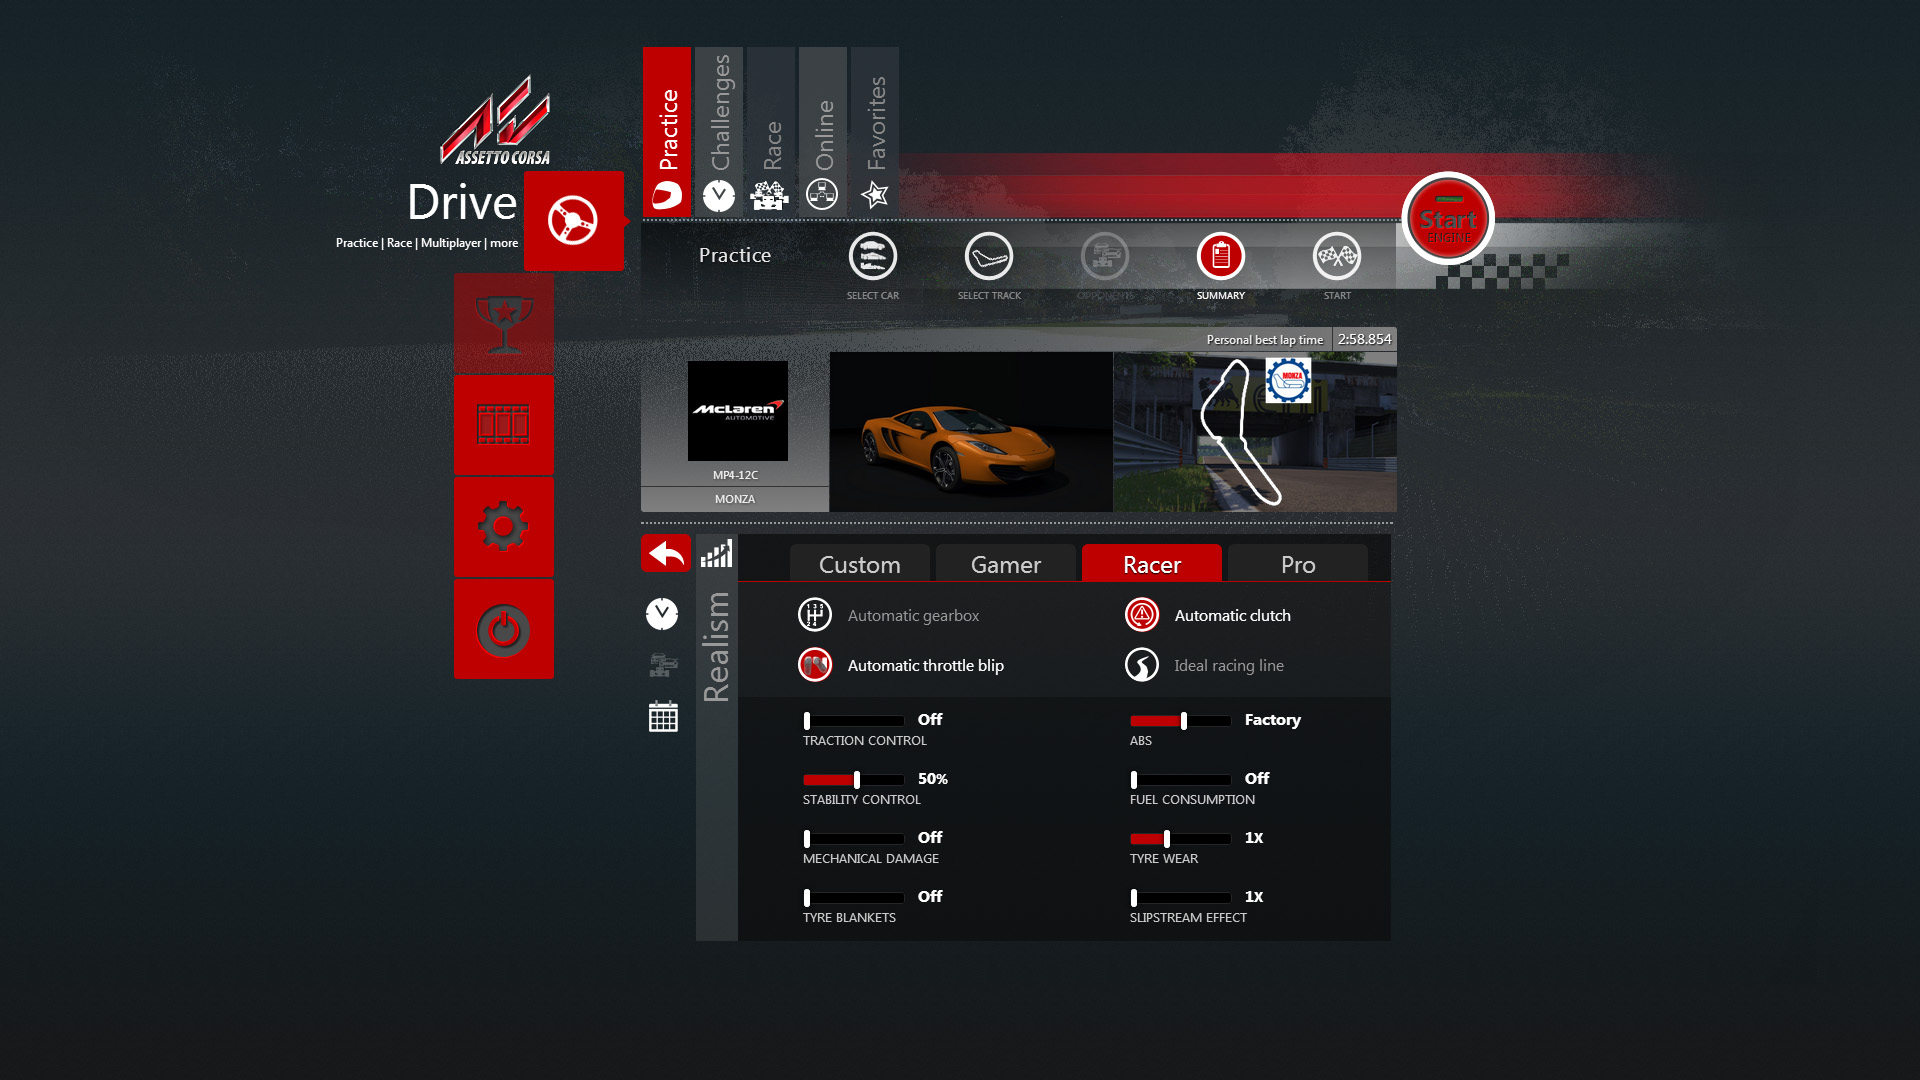The height and width of the screenshot is (1080, 1920).
Task: Switch to the Pro realism preset
Action: pyautogui.click(x=1297, y=565)
